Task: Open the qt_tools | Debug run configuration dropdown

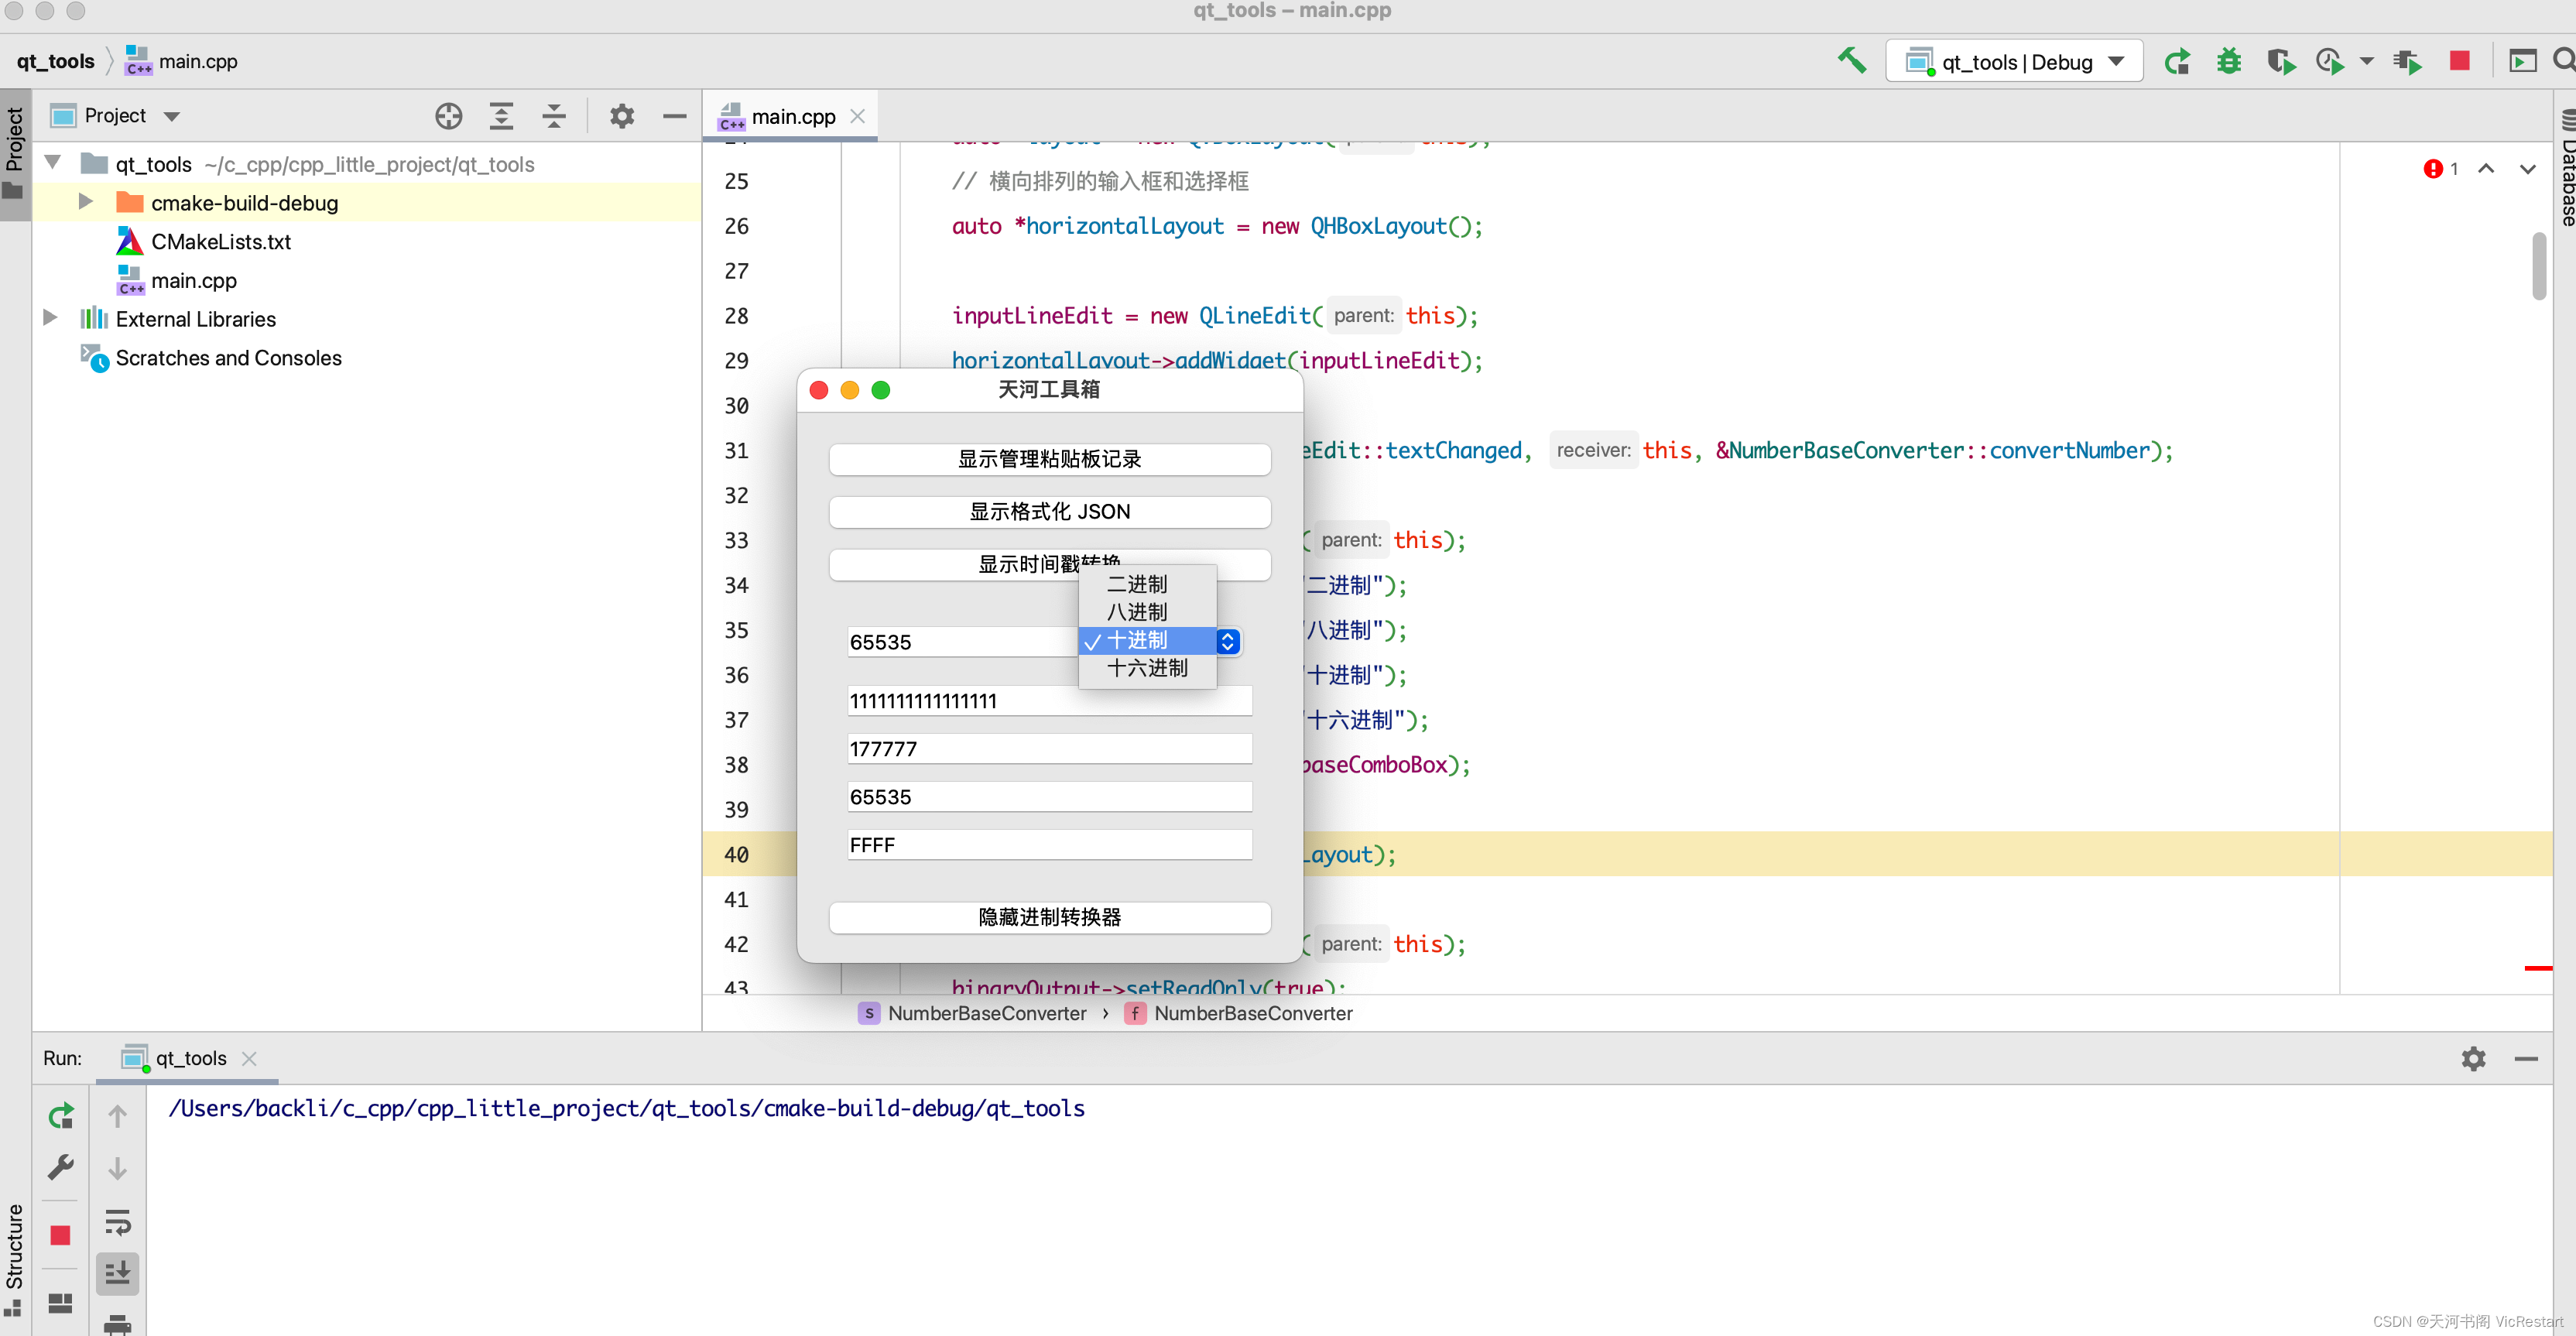Action: tap(2013, 62)
